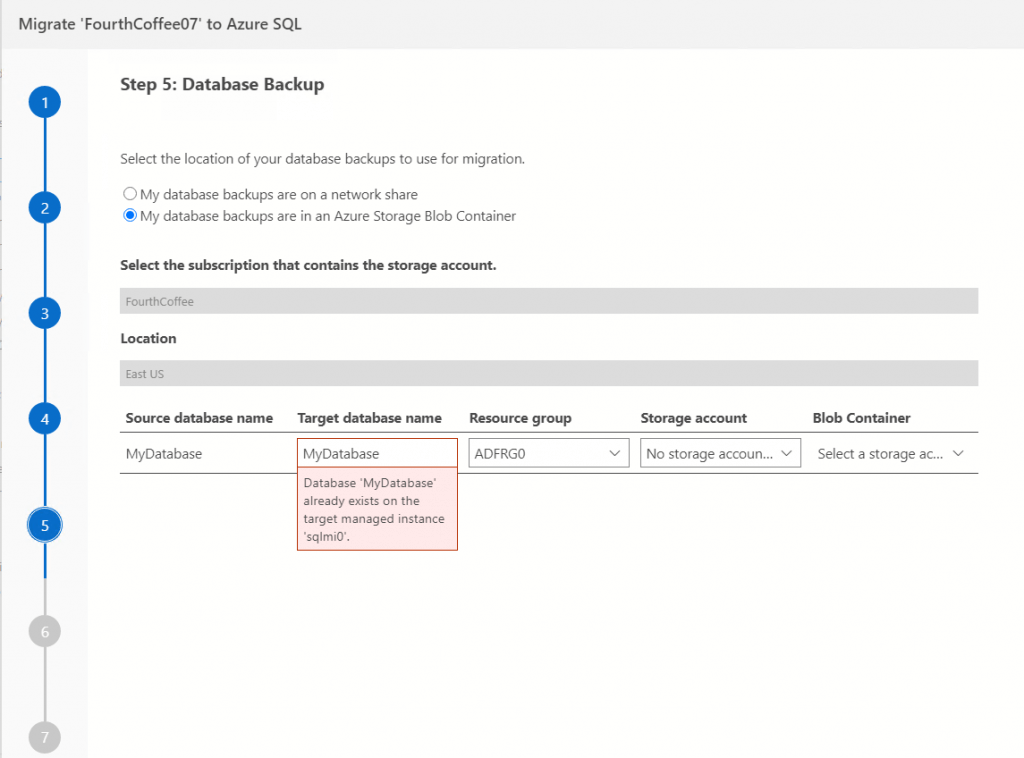The height and width of the screenshot is (758, 1024).
Task: Open wizard step 3 circle
Action: pos(45,313)
